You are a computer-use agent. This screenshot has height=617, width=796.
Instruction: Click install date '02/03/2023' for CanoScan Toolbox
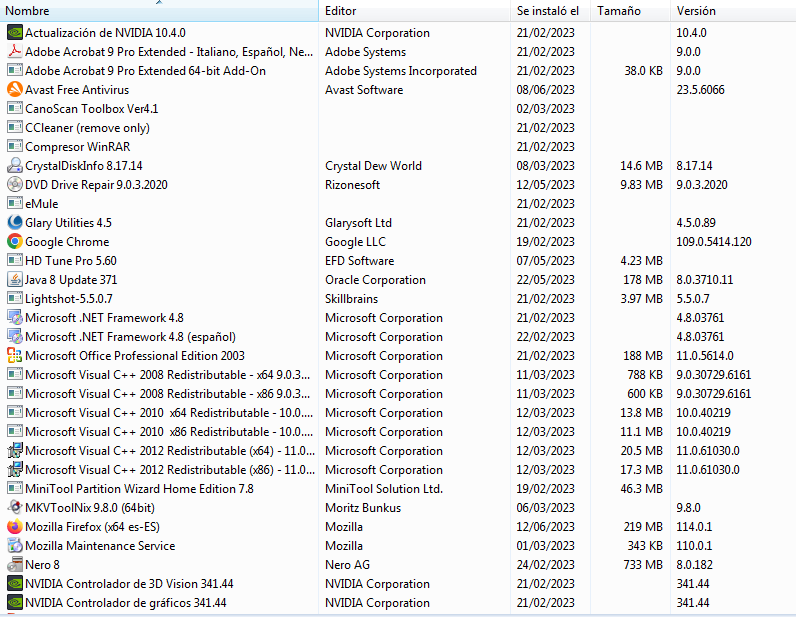coord(545,109)
